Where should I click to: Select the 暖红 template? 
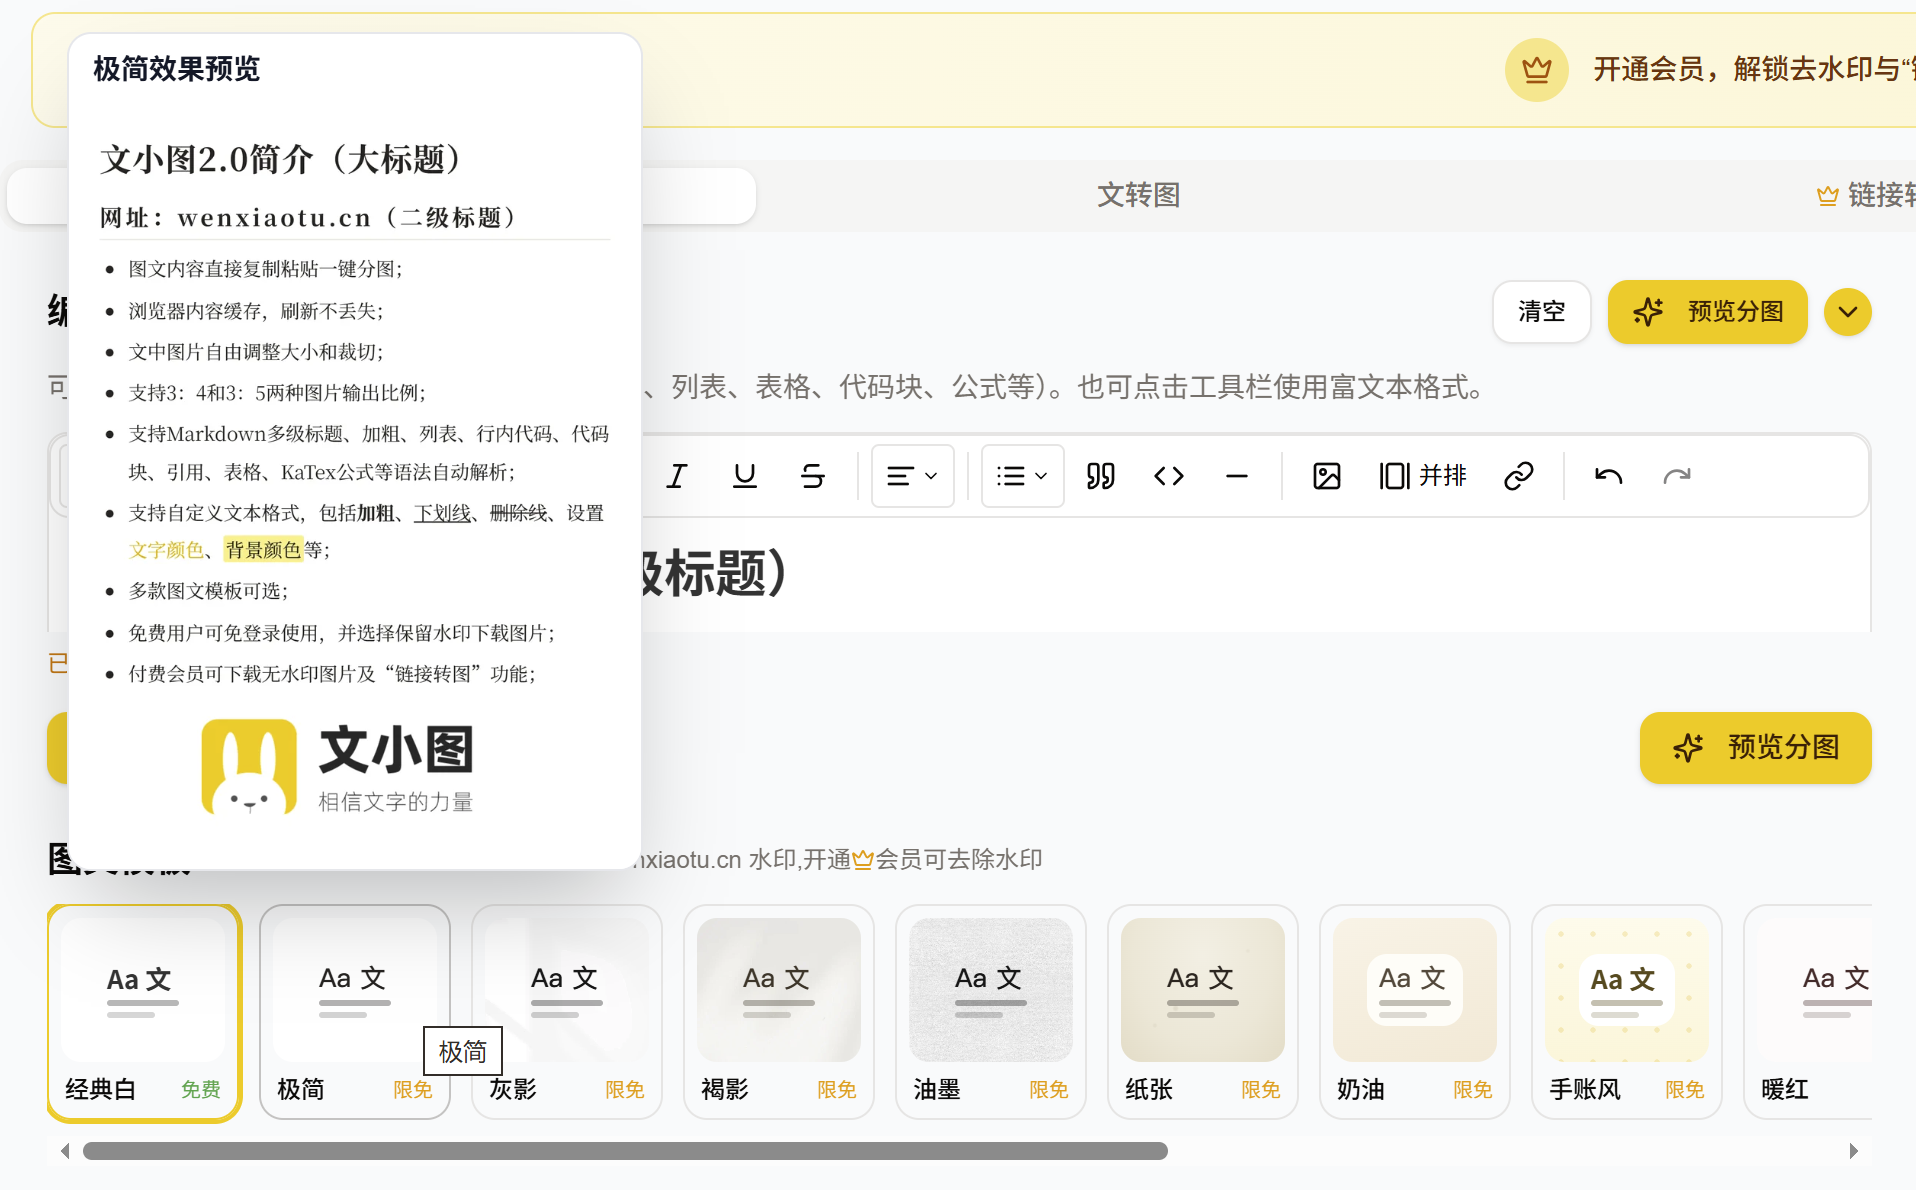(x=1808, y=1013)
